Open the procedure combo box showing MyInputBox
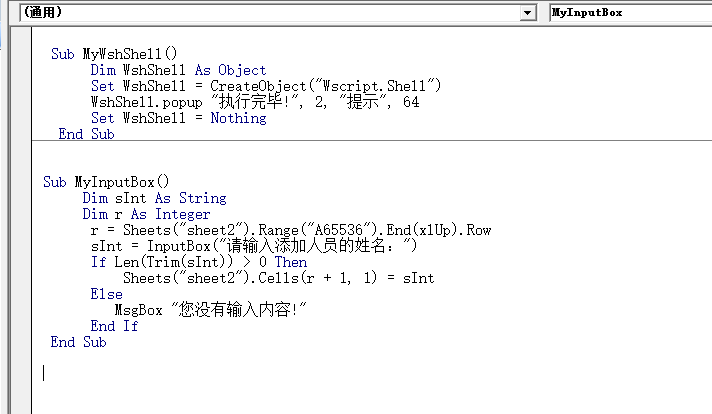This screenshot has height=414, width=712. click(x=630, y=13)
